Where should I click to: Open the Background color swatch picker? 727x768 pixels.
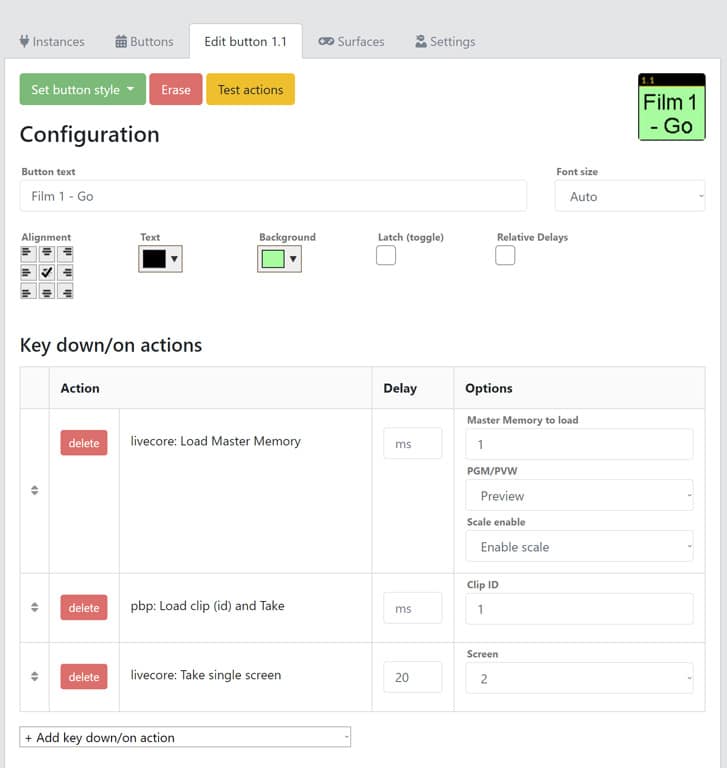(279, 259)
